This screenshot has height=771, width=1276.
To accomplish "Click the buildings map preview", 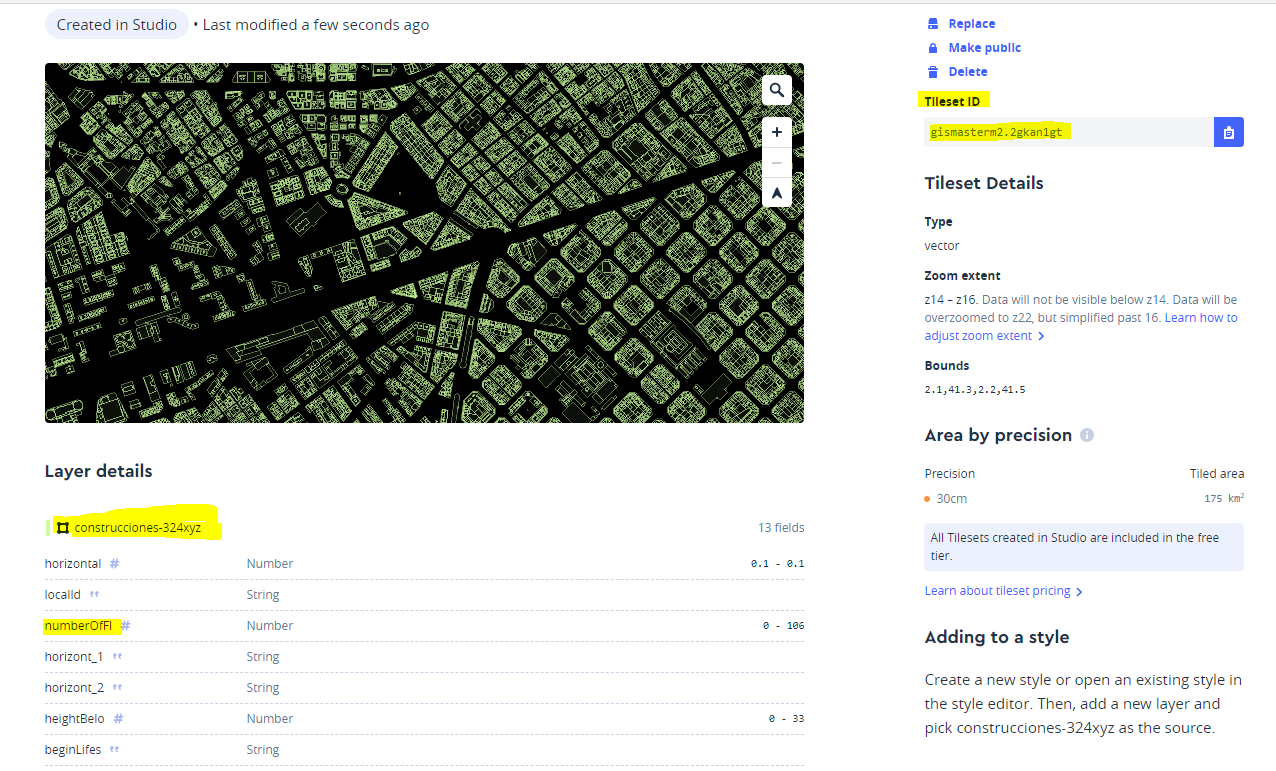I will pyautogui.click(x=424, y=243).
